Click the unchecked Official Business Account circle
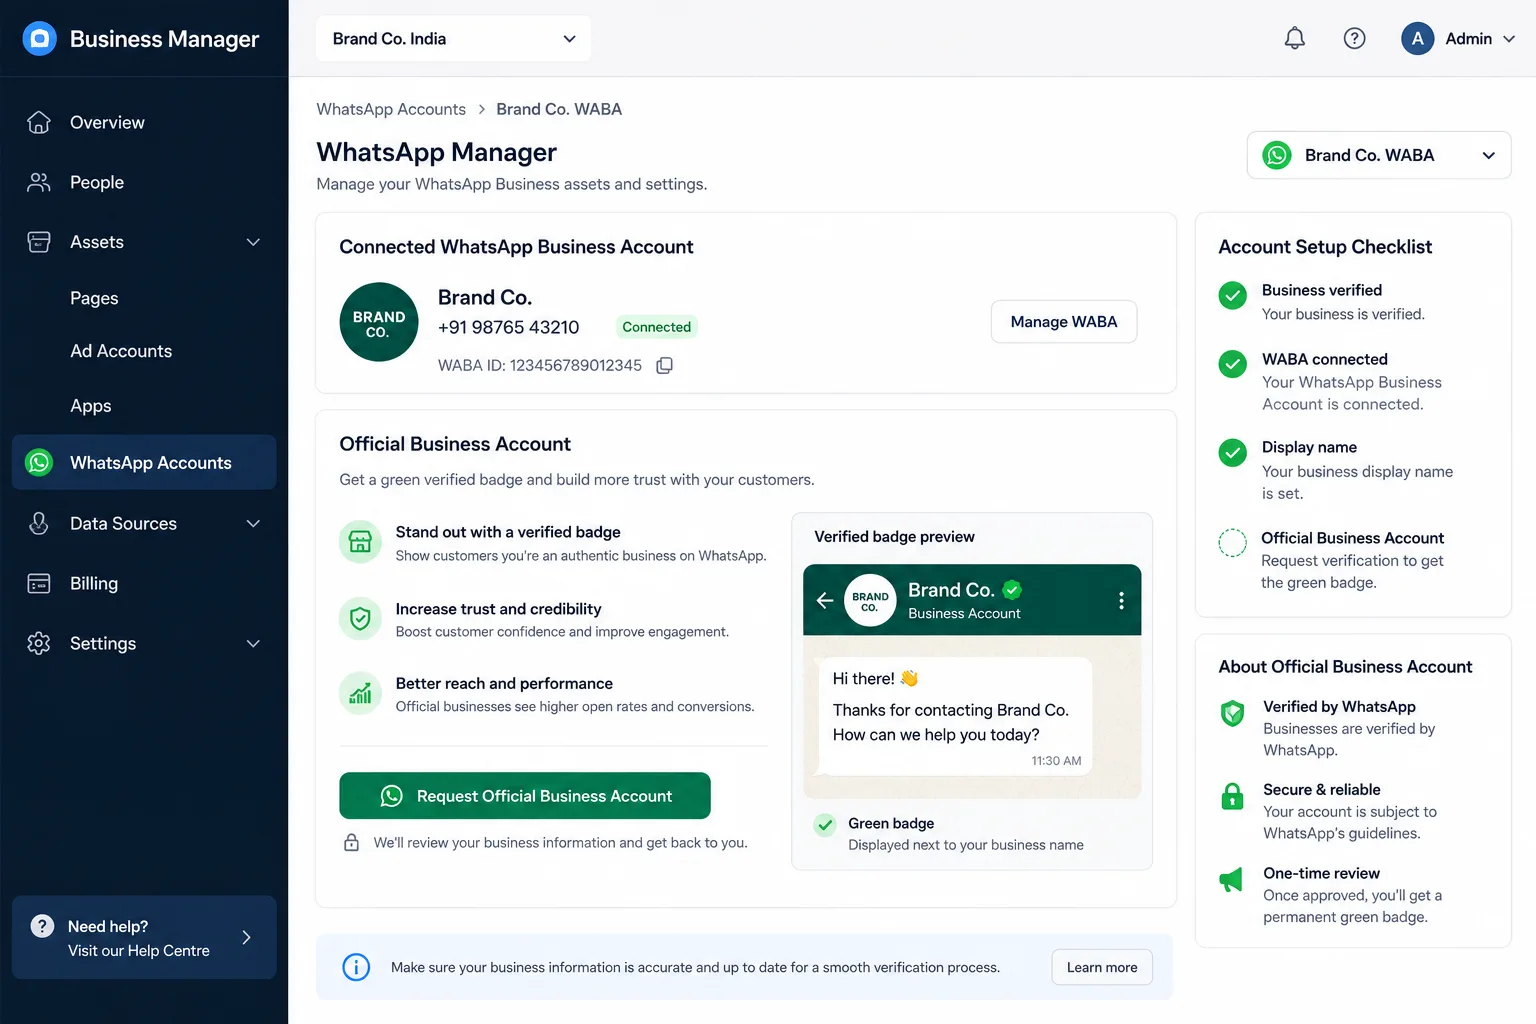Viewport: 1536px width, 1024px height. point(1232,543)
